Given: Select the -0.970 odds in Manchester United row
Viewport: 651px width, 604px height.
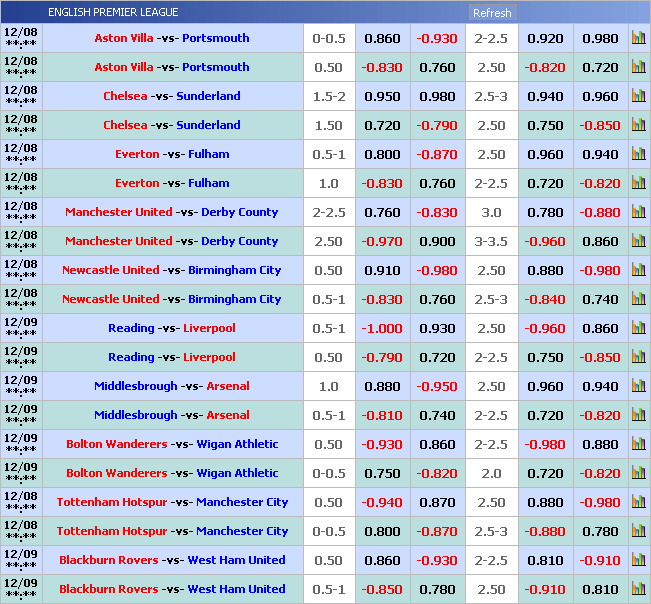Looking at the screenshot, I should [382, 241].
